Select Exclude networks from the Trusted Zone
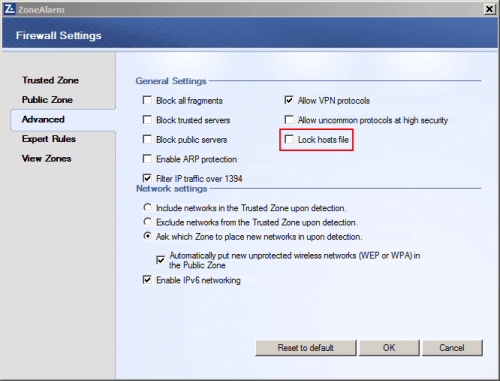 (147, 222)
